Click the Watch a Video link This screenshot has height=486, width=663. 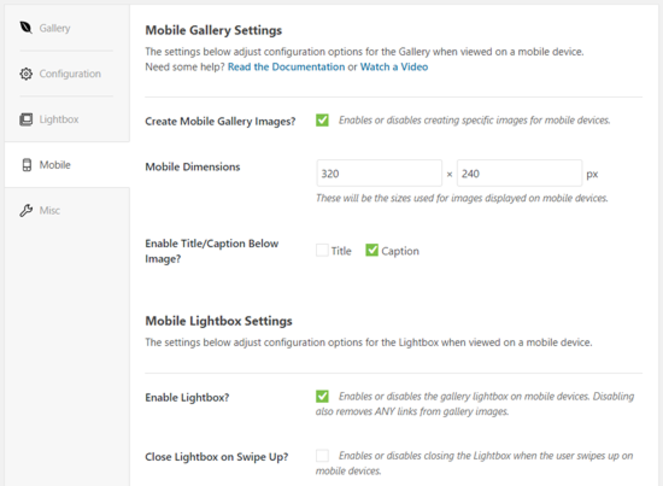pyautogui.click(x=393, y=67)
